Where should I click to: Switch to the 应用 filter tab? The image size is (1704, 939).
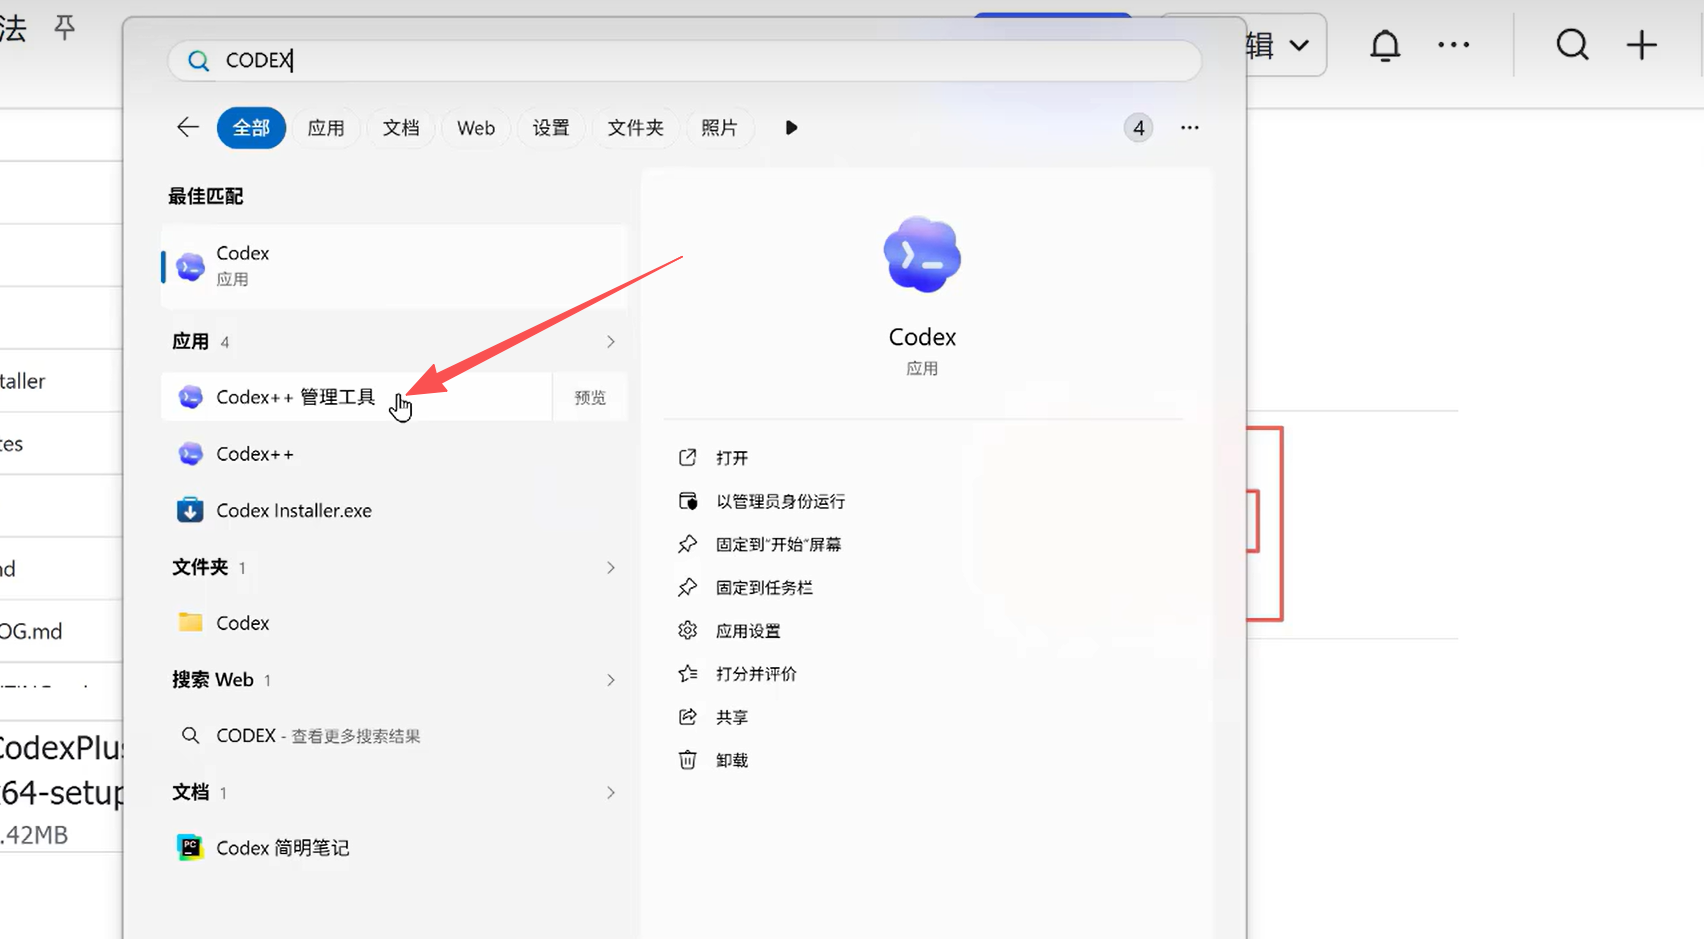326,128
